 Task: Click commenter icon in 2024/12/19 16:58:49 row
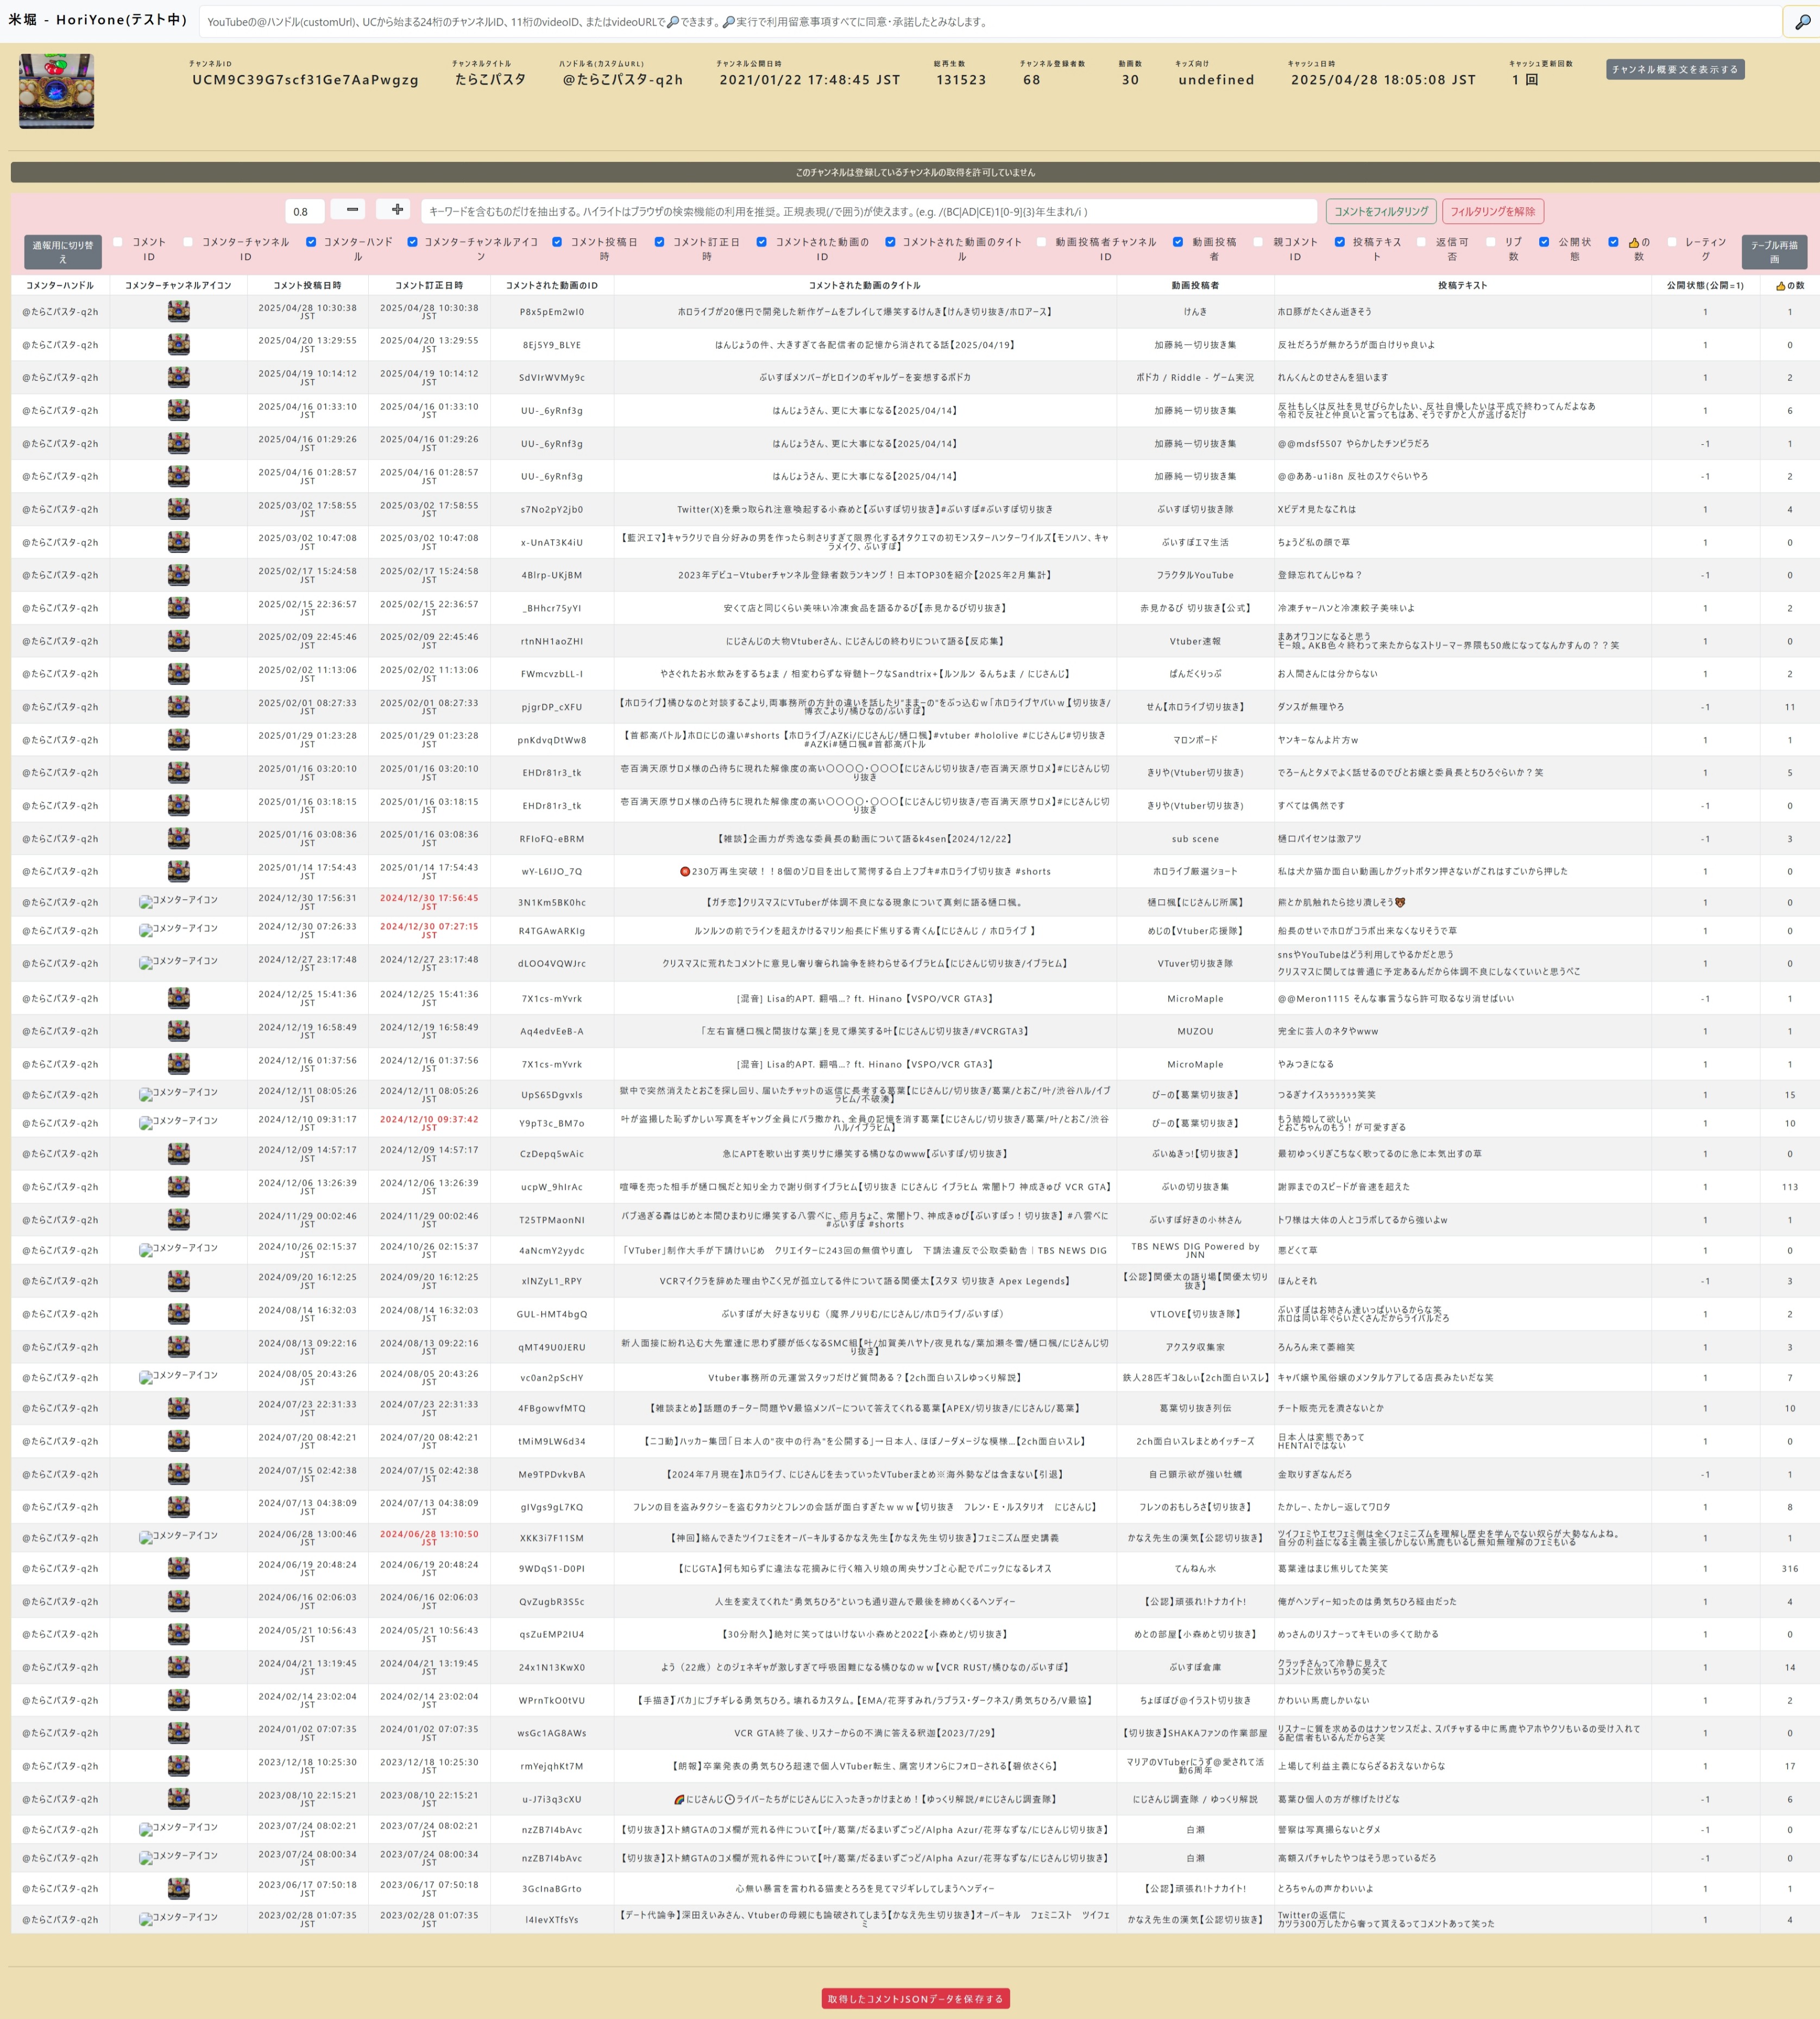point(179,1031)
